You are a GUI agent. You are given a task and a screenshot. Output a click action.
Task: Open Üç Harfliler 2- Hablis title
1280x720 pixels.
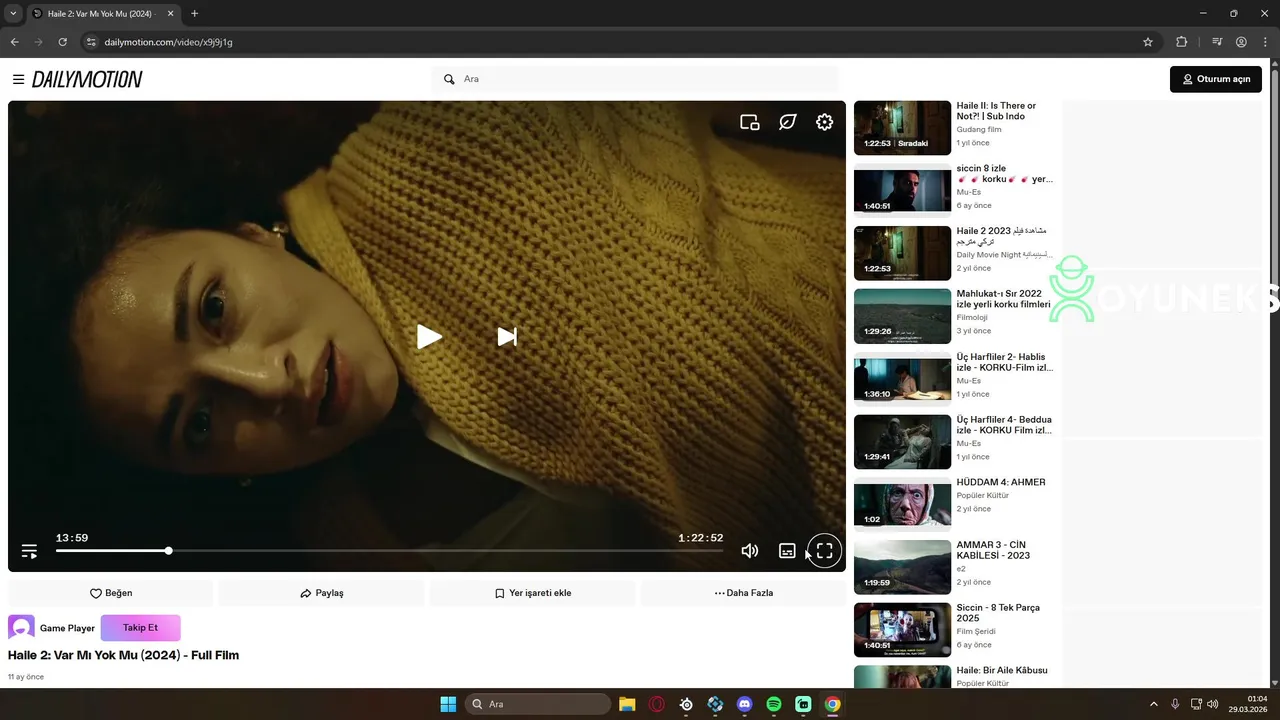1004,362
